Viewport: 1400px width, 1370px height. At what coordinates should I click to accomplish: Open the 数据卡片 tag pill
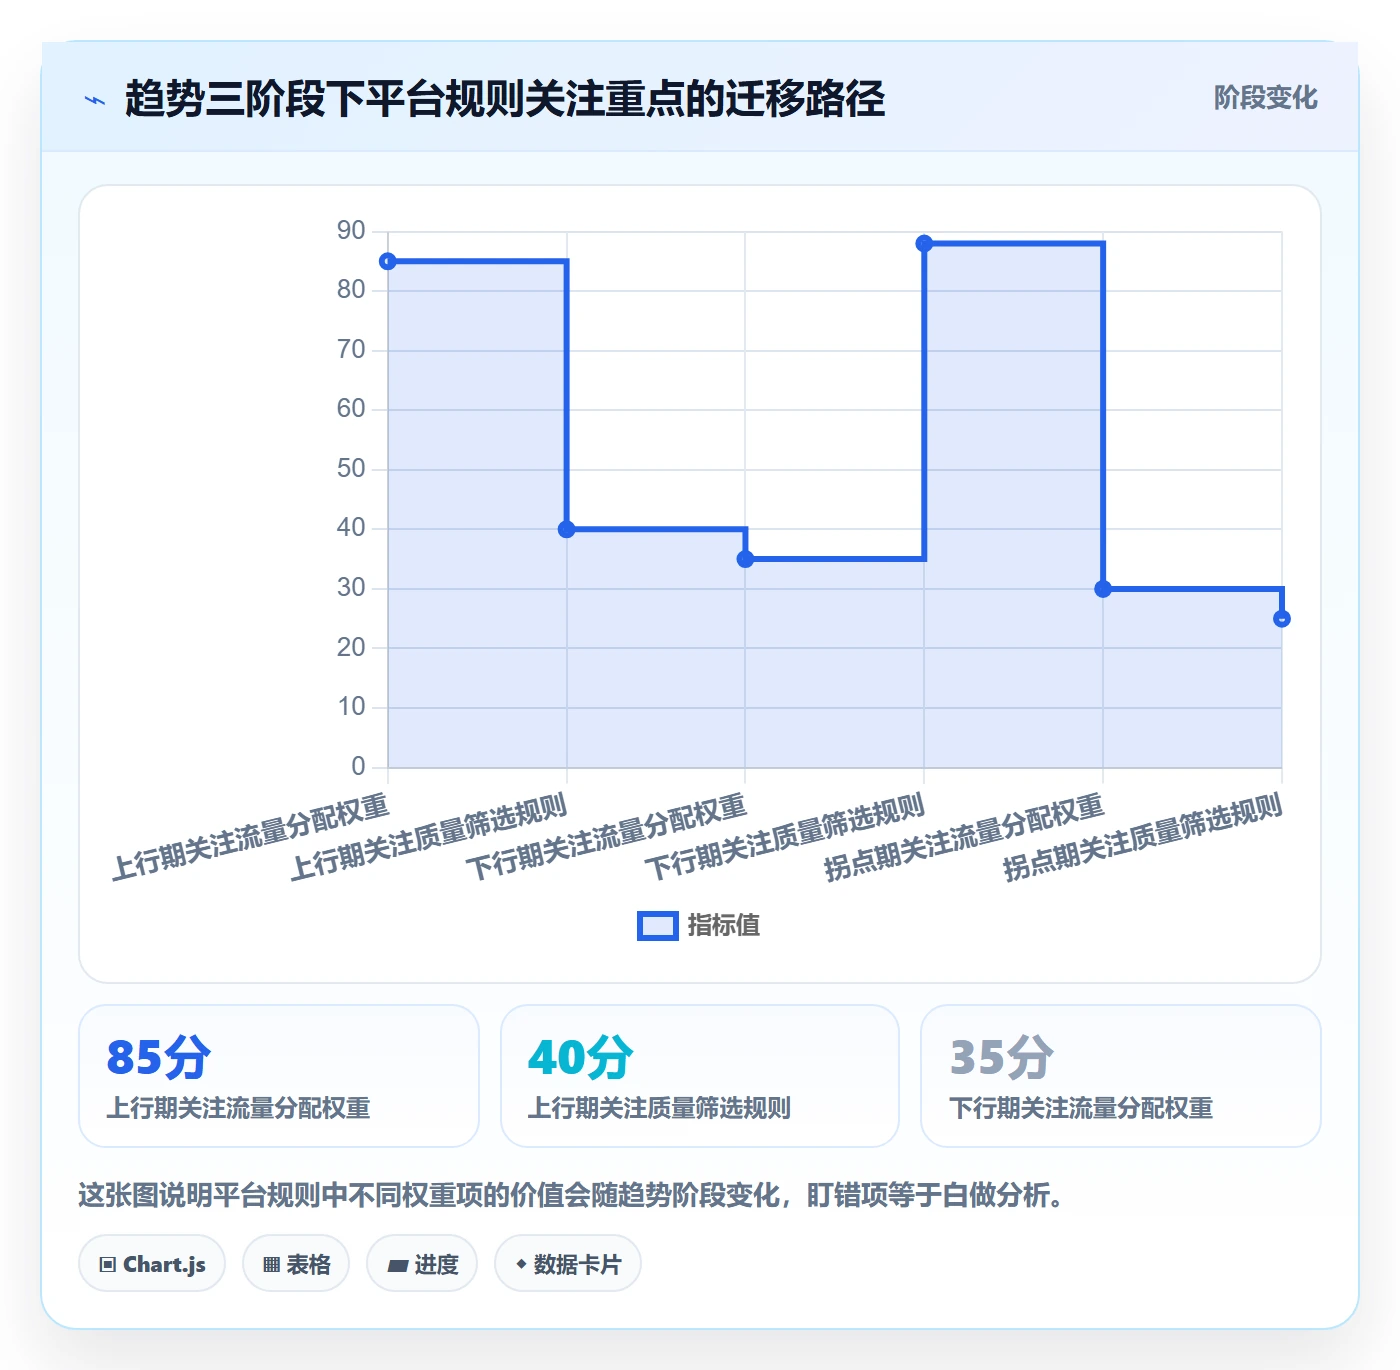[x=568, y=1264]
